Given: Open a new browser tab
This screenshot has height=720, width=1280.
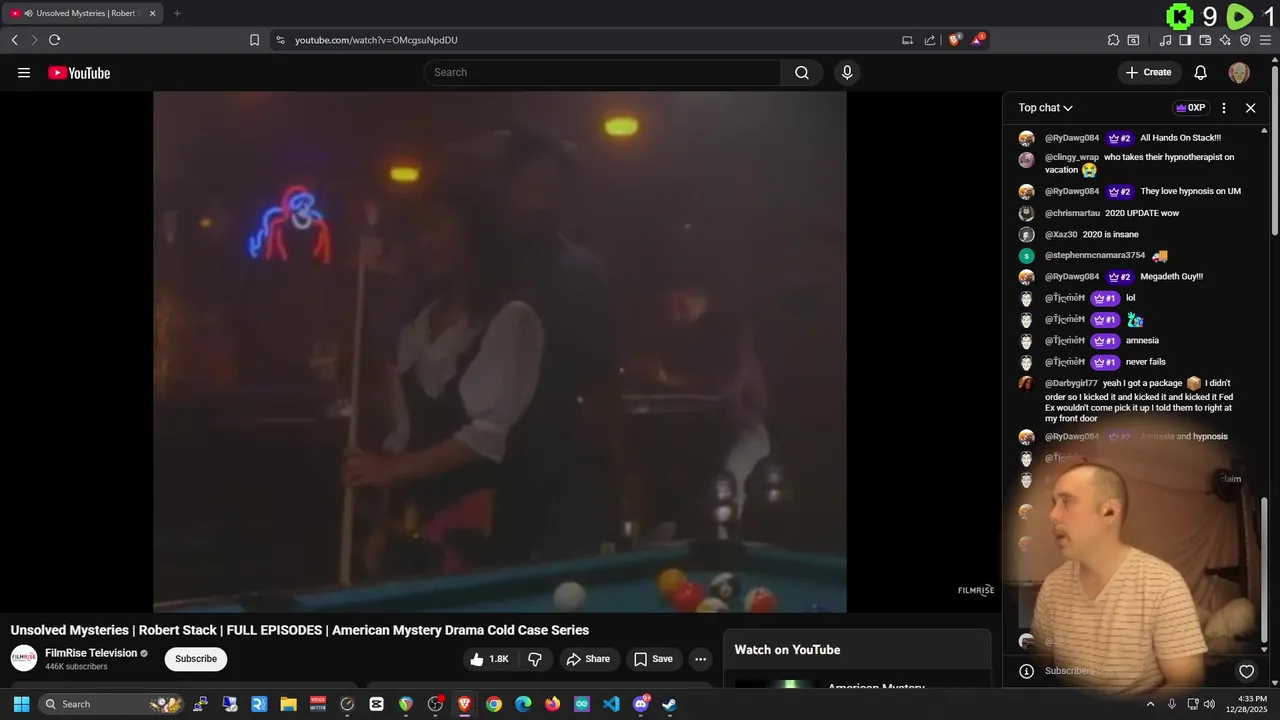Looking at the screenshot, I should (x=177, y=13).
